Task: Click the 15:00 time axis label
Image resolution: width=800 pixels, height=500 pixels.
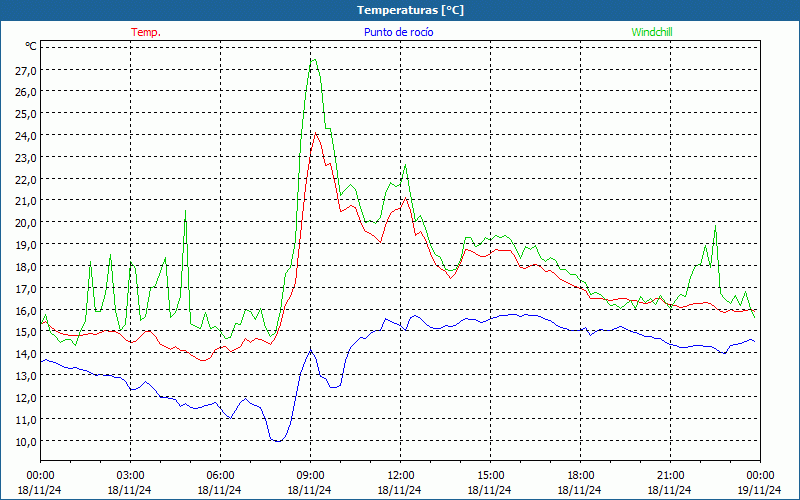Action: click(x=490, y=476)
